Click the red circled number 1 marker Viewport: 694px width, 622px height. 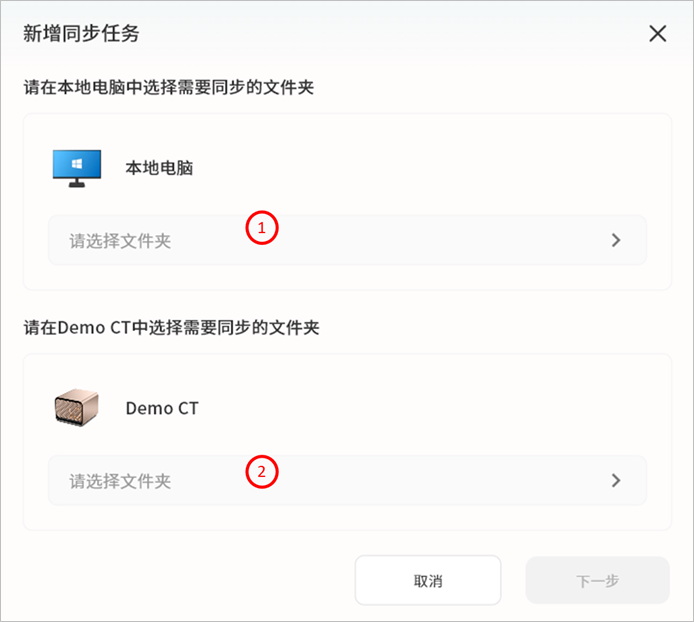[261, 228]
